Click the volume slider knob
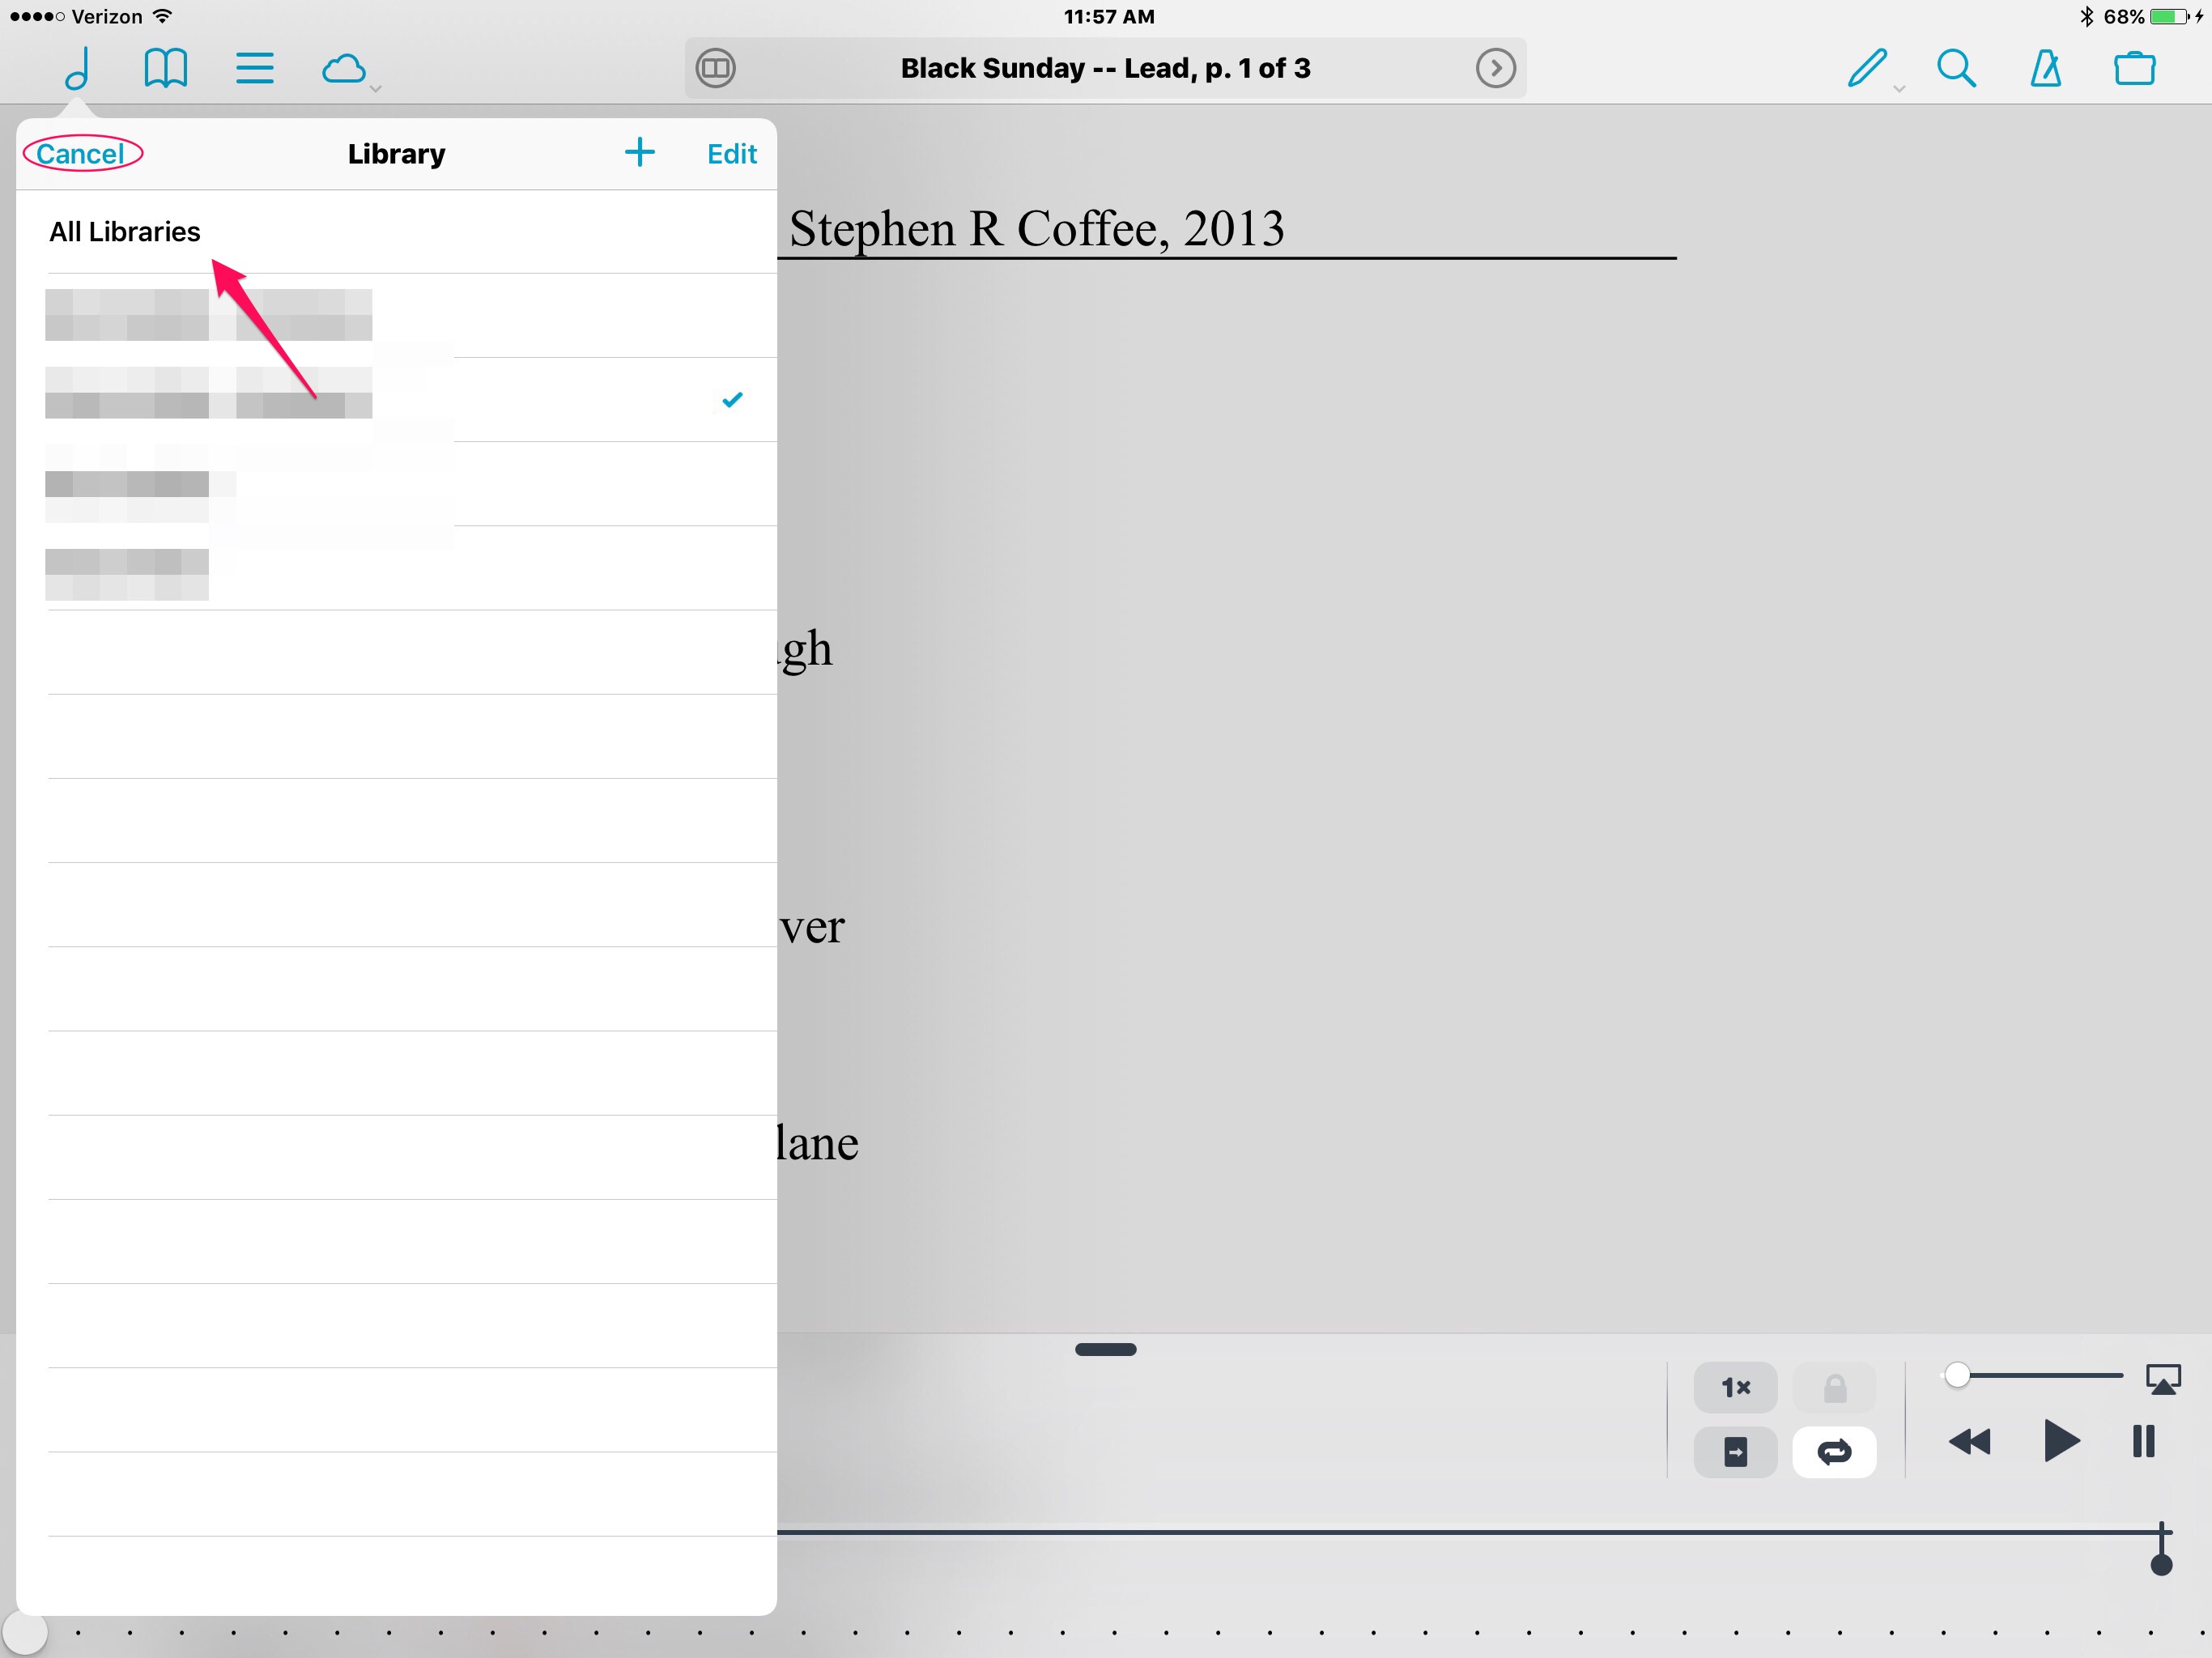Viewport: 2212px width, 1658px height. (x=1956, y=1375)
